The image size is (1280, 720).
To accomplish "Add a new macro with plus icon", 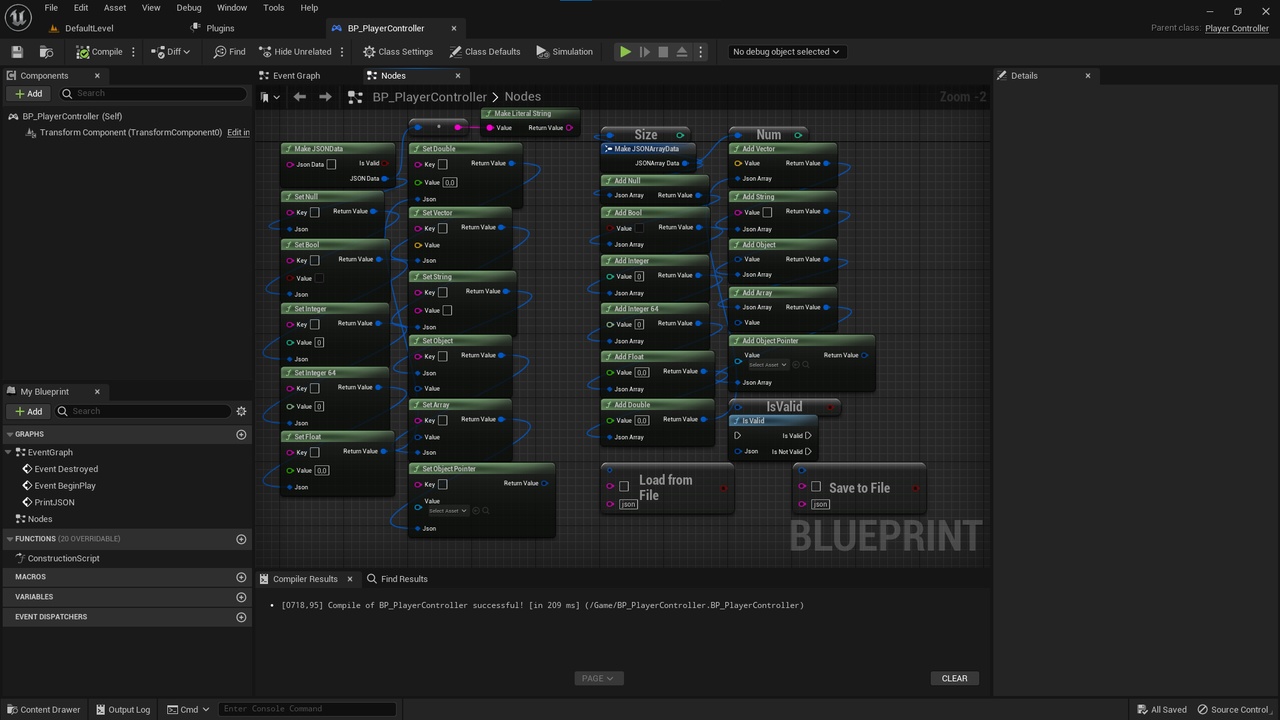I will (241, 577).
